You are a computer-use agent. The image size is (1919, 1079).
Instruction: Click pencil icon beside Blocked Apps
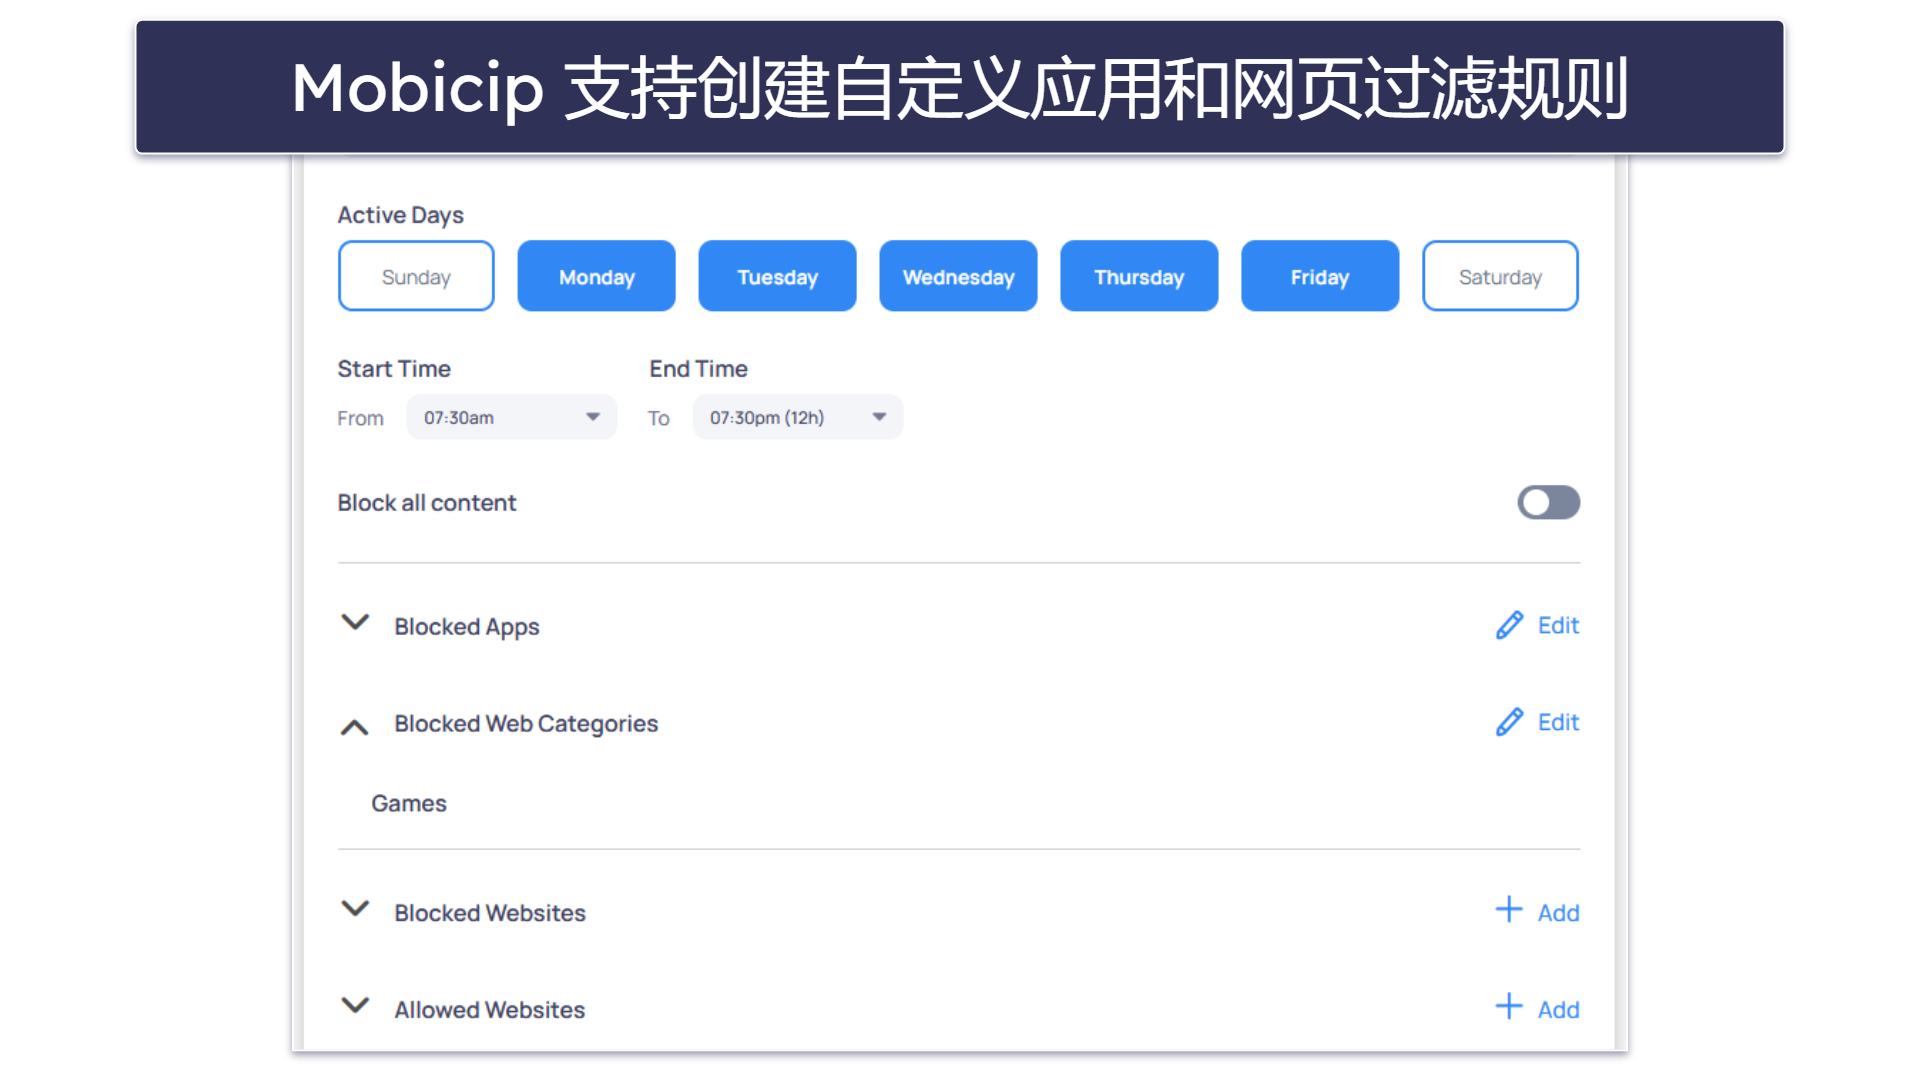point(1510,625)
